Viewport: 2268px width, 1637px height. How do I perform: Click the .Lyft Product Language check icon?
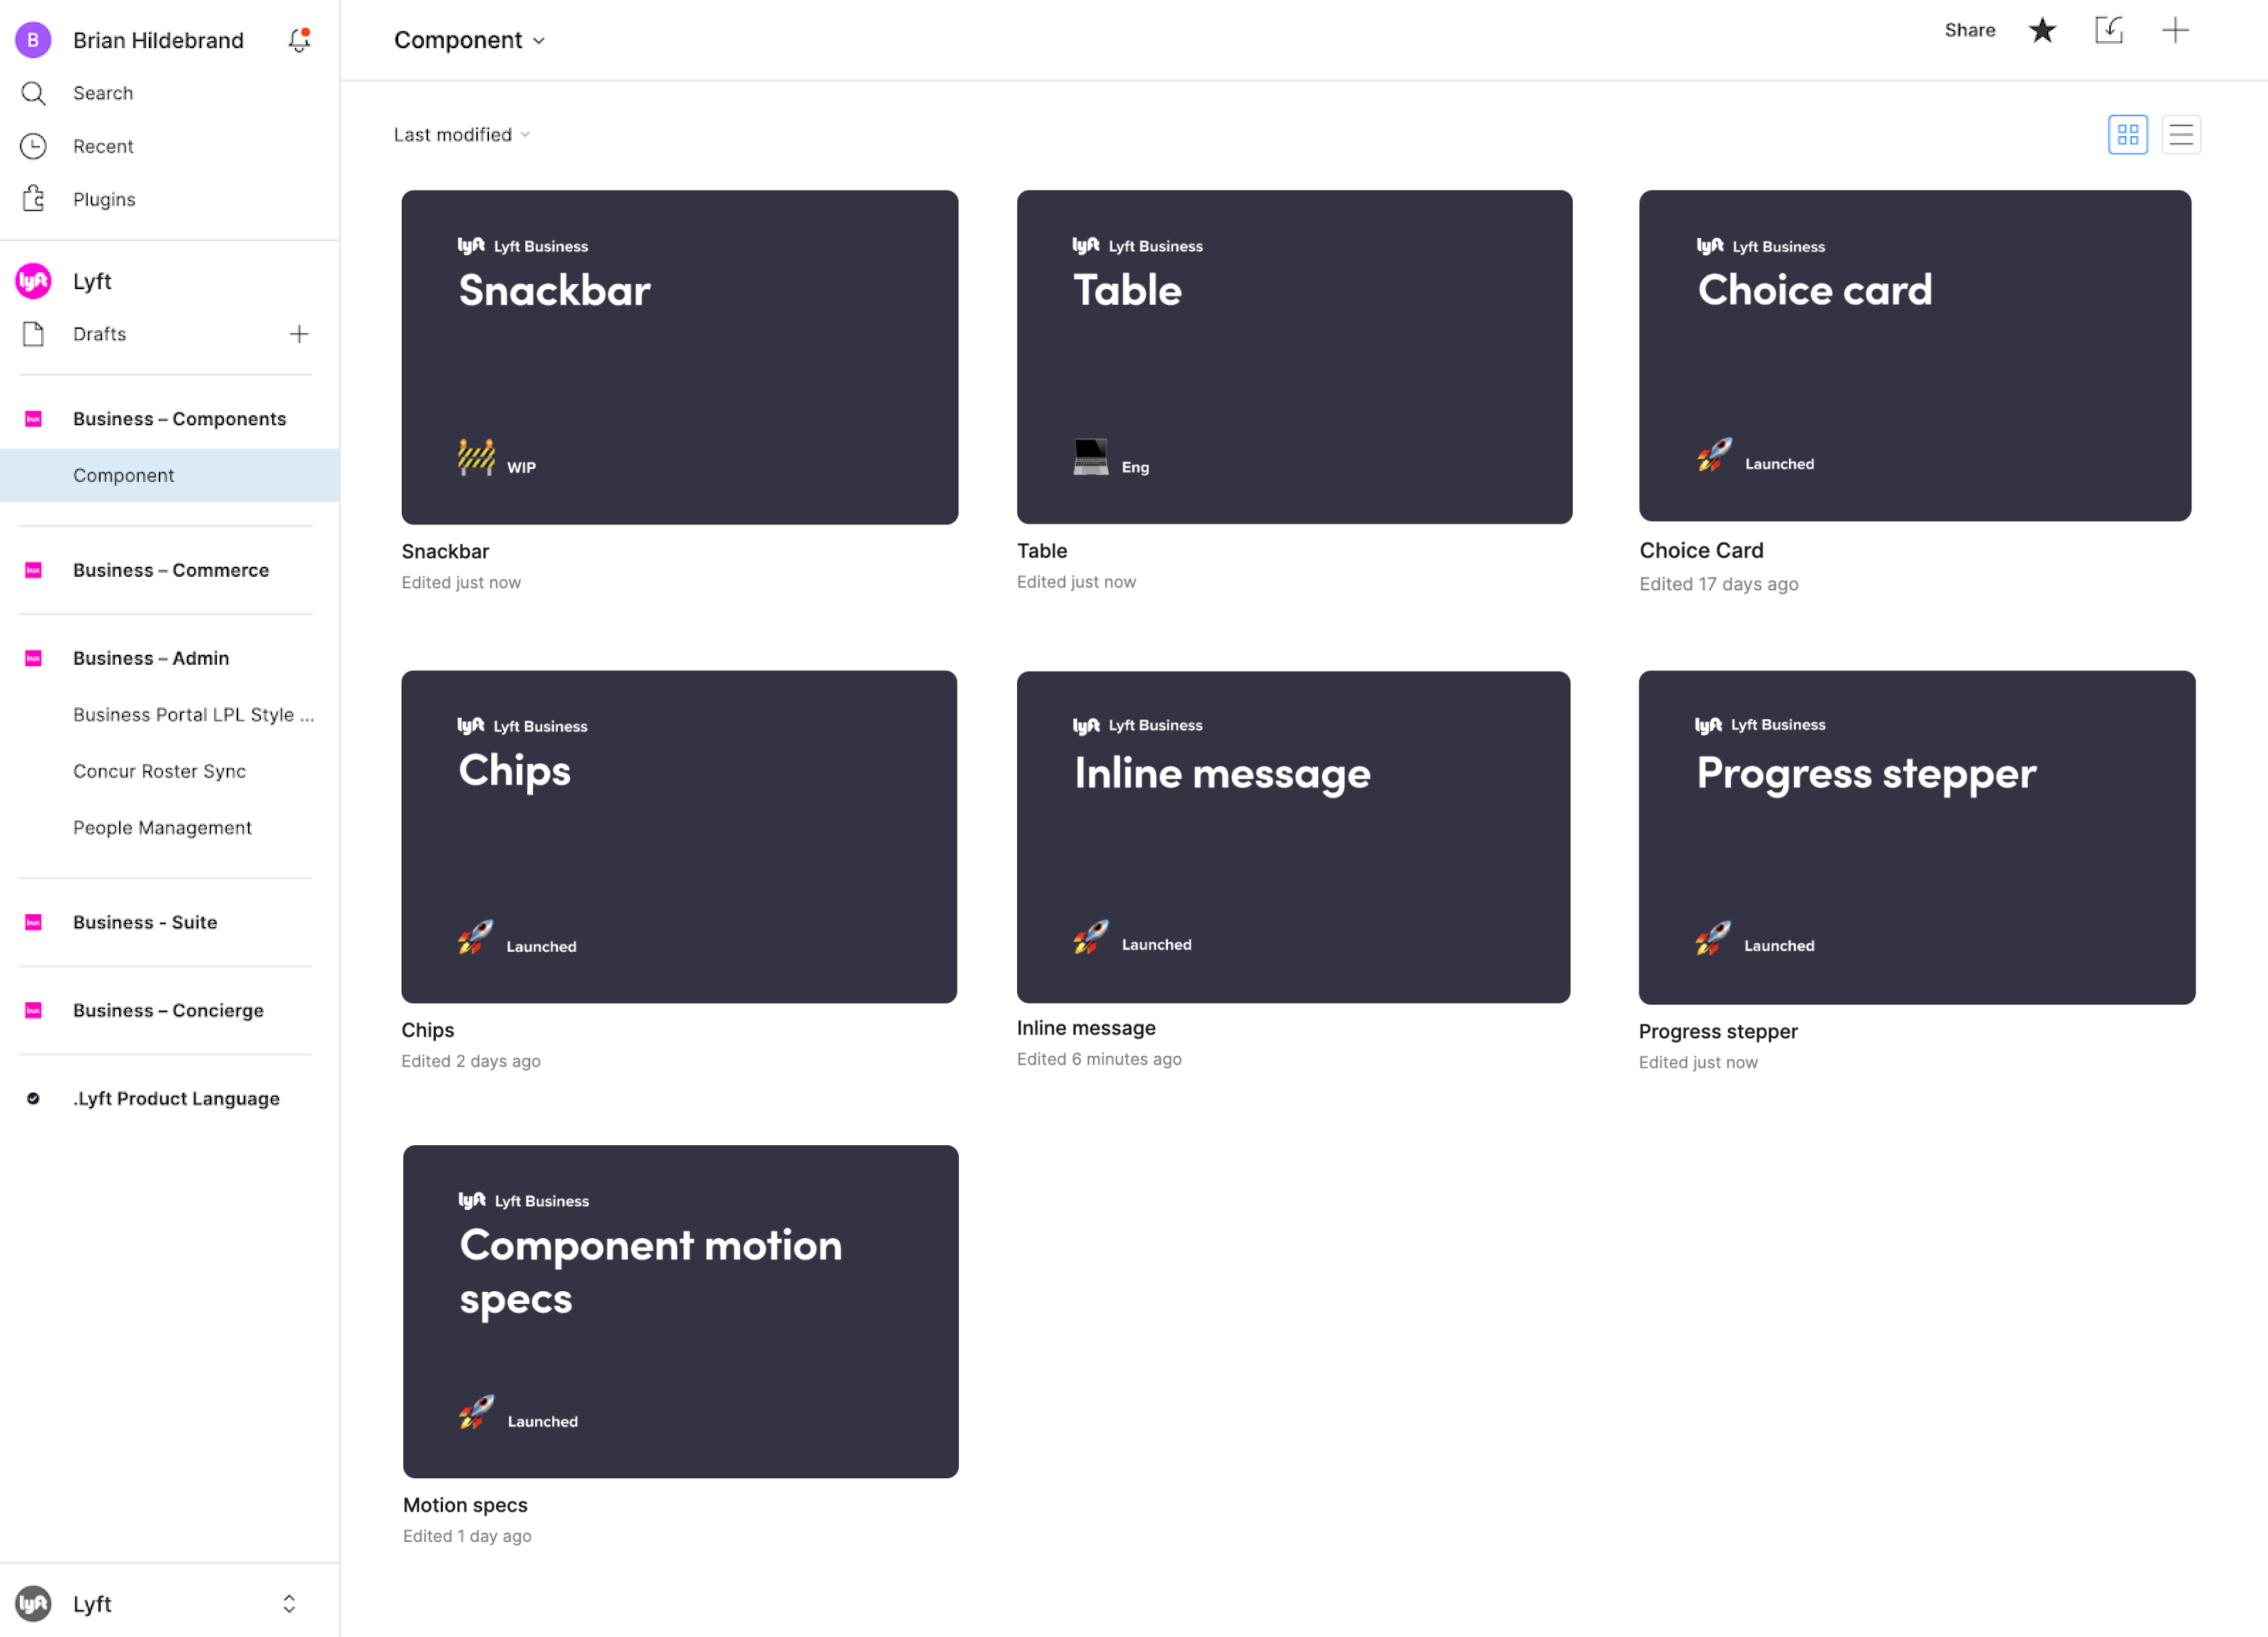(x=33, y=1098)
